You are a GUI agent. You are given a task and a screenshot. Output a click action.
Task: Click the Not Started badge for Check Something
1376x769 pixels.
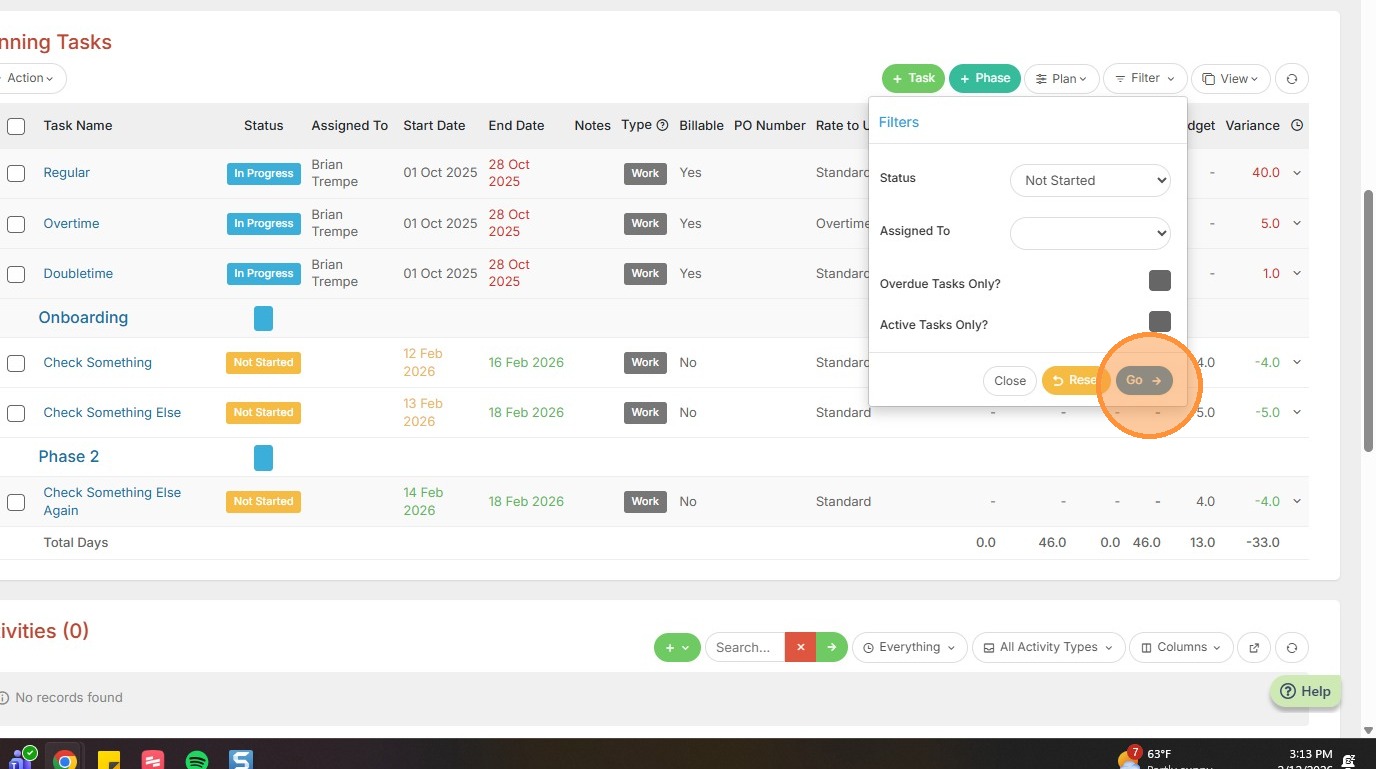click(264, 363)
